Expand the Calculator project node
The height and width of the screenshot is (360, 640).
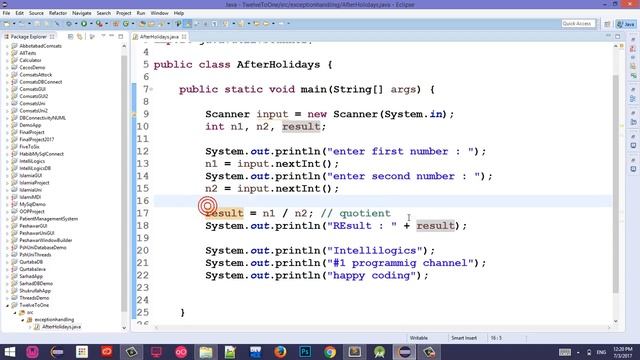pos(7,60)
